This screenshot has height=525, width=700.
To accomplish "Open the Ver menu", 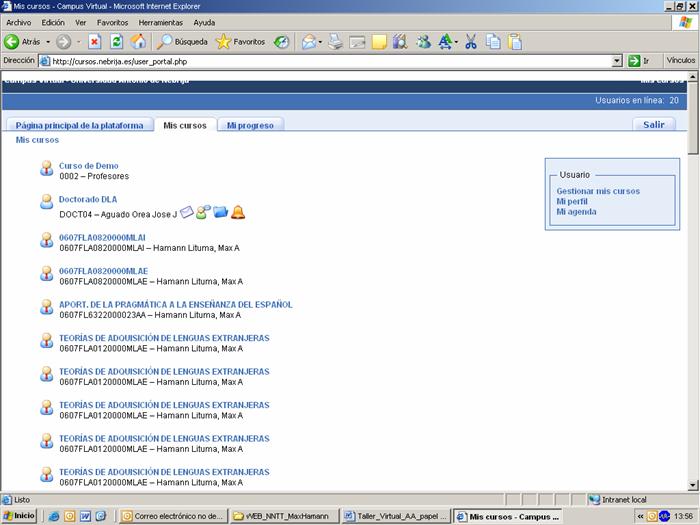I will [81, 22].
